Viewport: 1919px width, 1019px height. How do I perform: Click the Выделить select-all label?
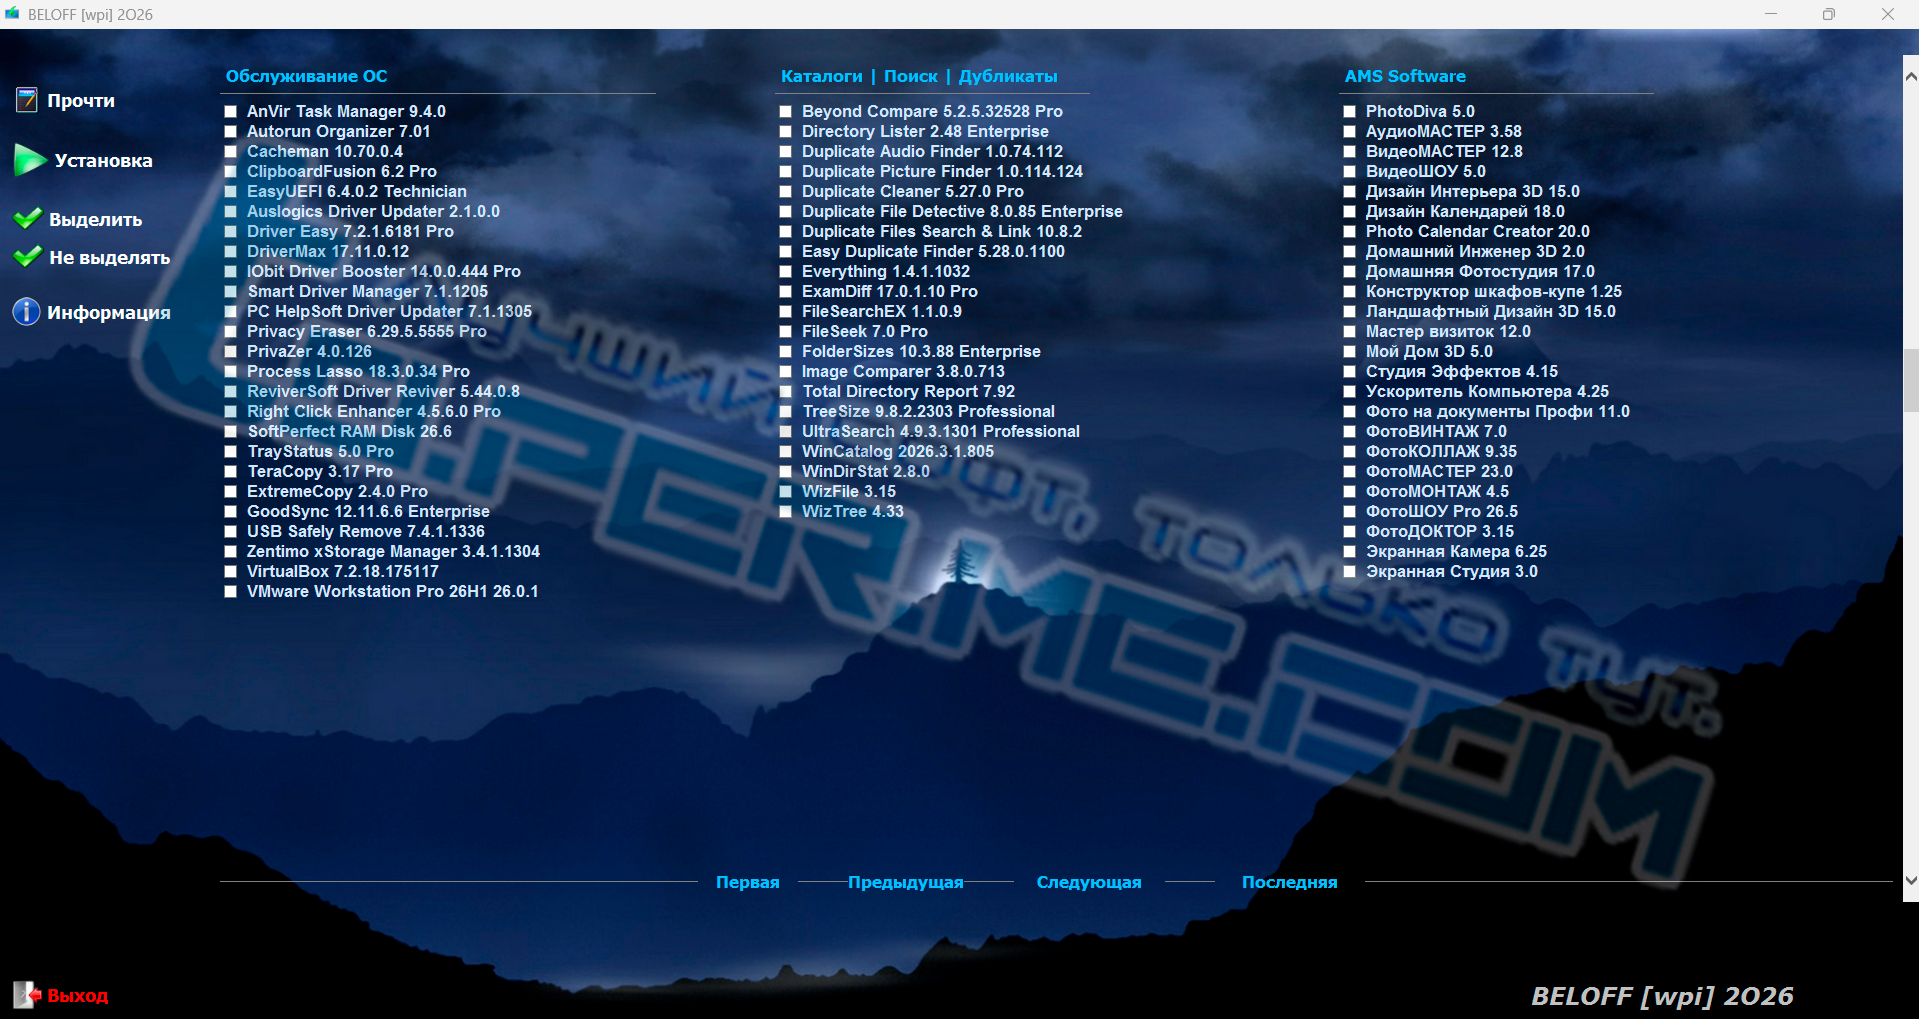click(96, 219)
